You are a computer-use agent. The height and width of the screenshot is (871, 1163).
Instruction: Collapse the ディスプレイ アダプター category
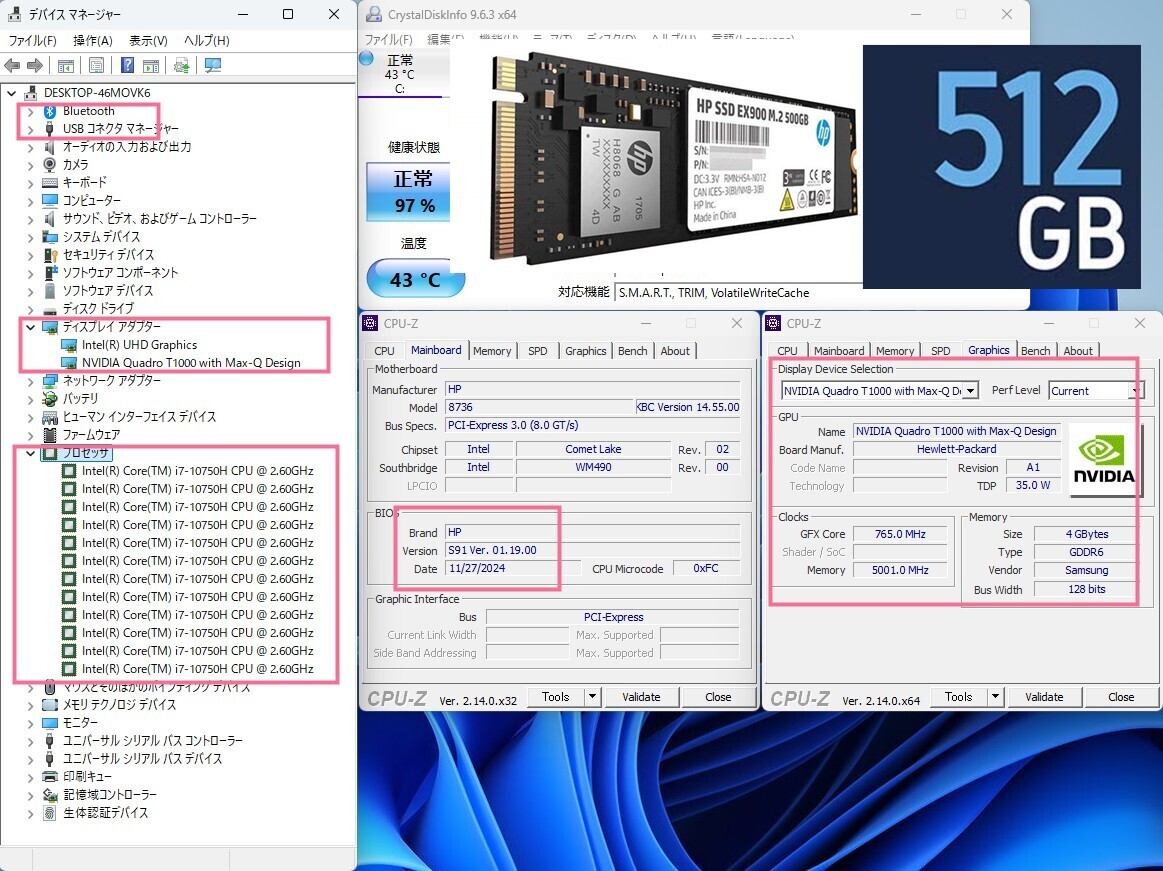(x=30, y=327)
